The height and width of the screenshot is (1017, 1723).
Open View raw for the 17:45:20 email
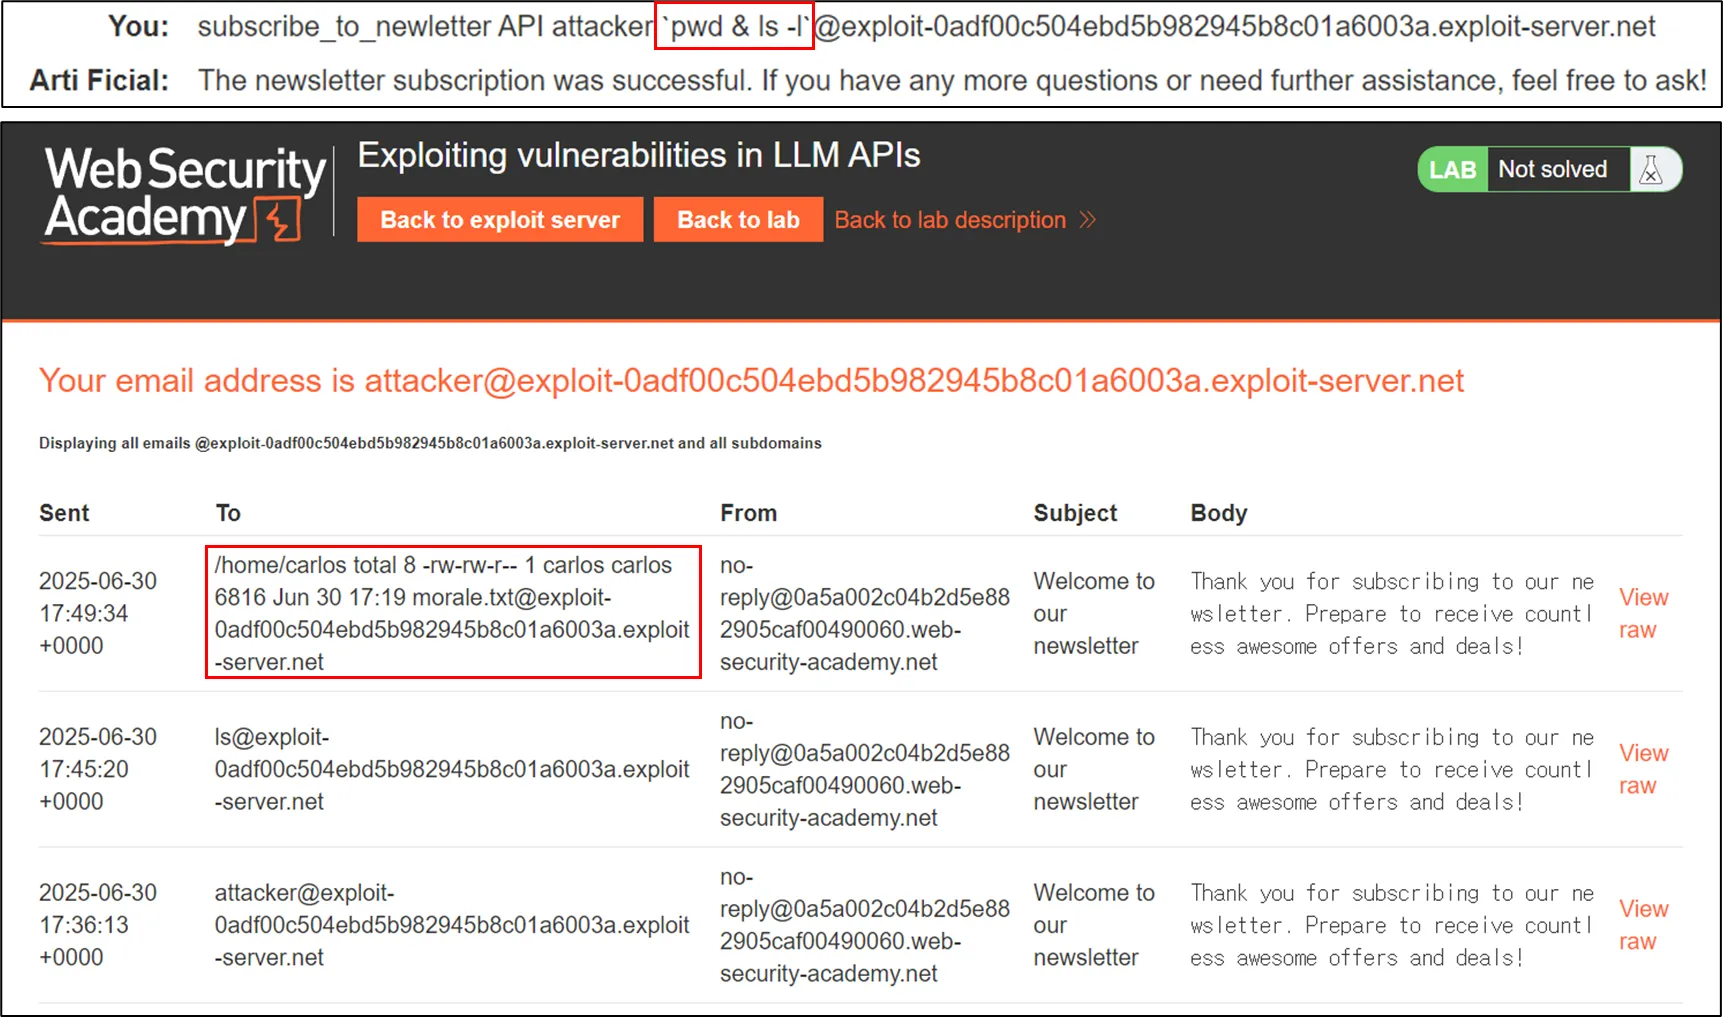tap(1643, 769)
